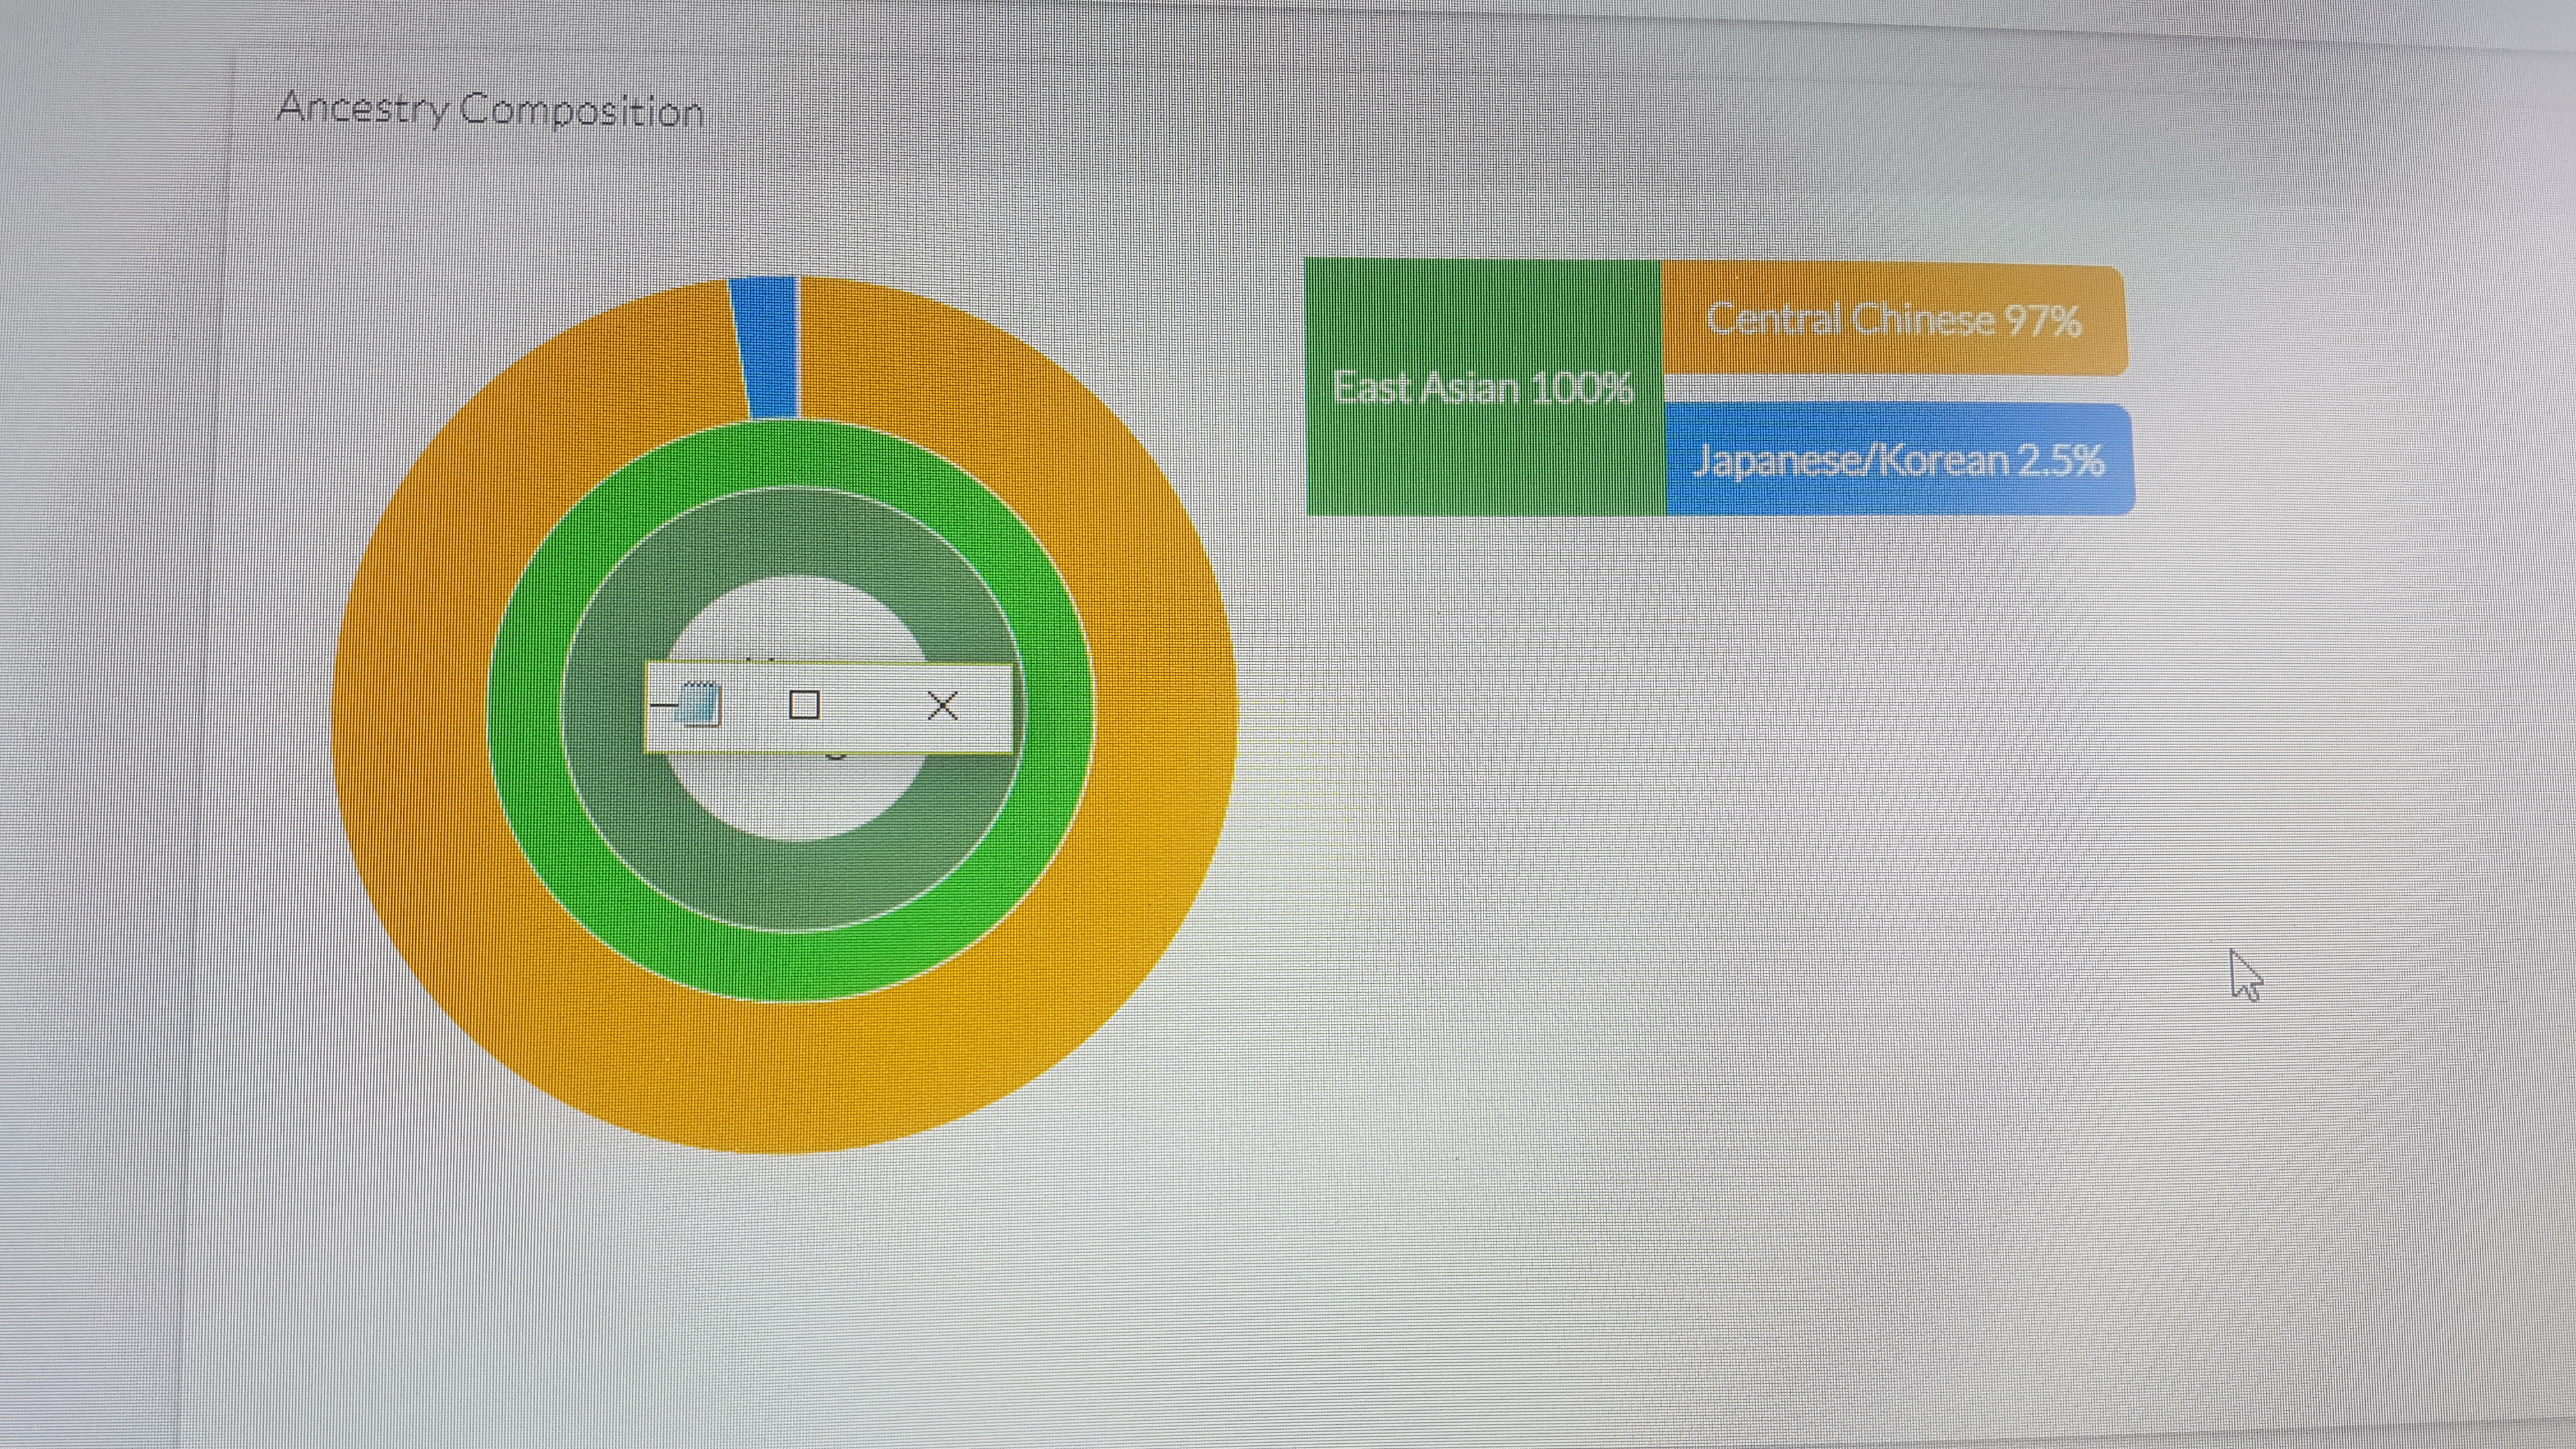The image size is (2576, 1449).
Task: Click the Japanese/Korean 2.5% legend label
Action: pos(1899,460)
